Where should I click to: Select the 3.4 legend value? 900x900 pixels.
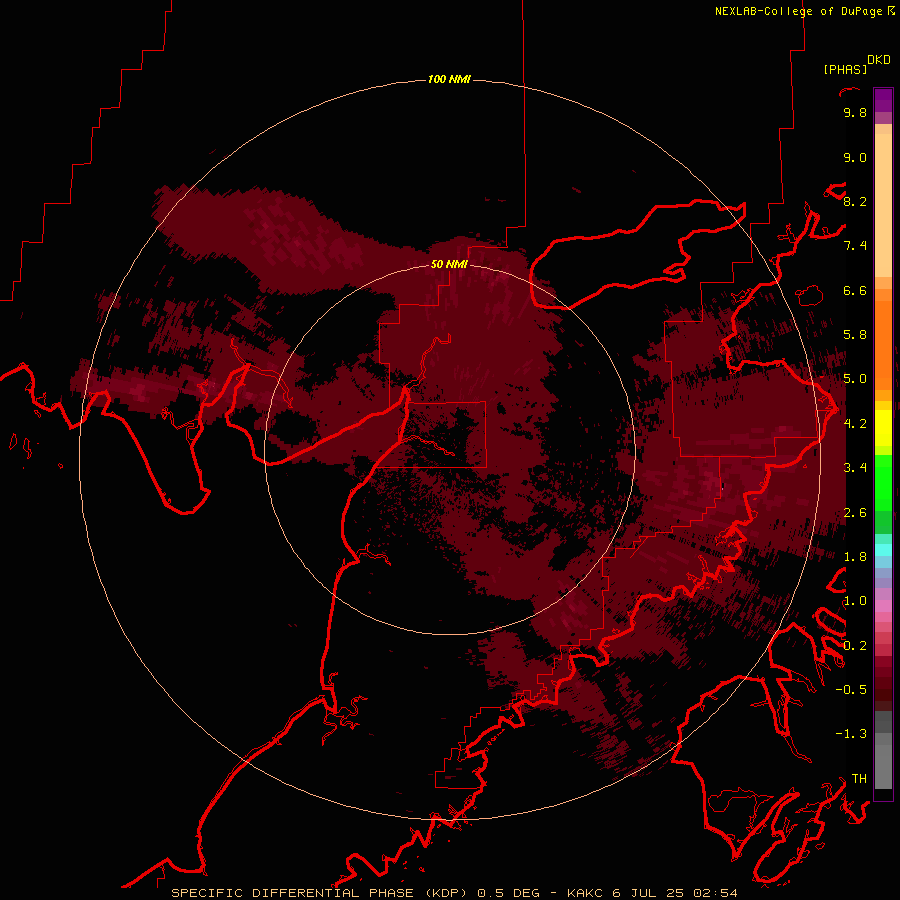coord(855,468)
